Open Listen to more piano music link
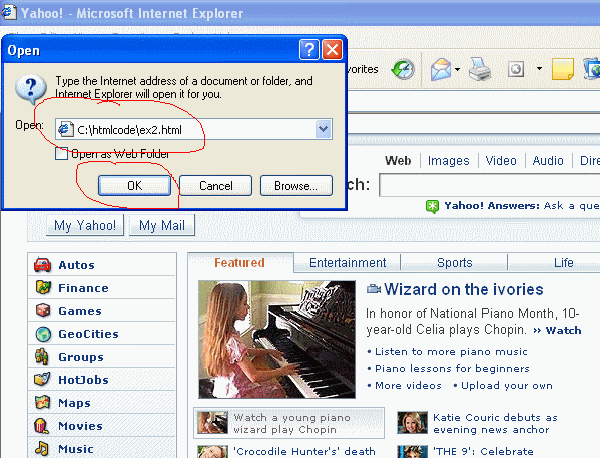Screen dimensions: 600x458 click(x=451, y=352)
